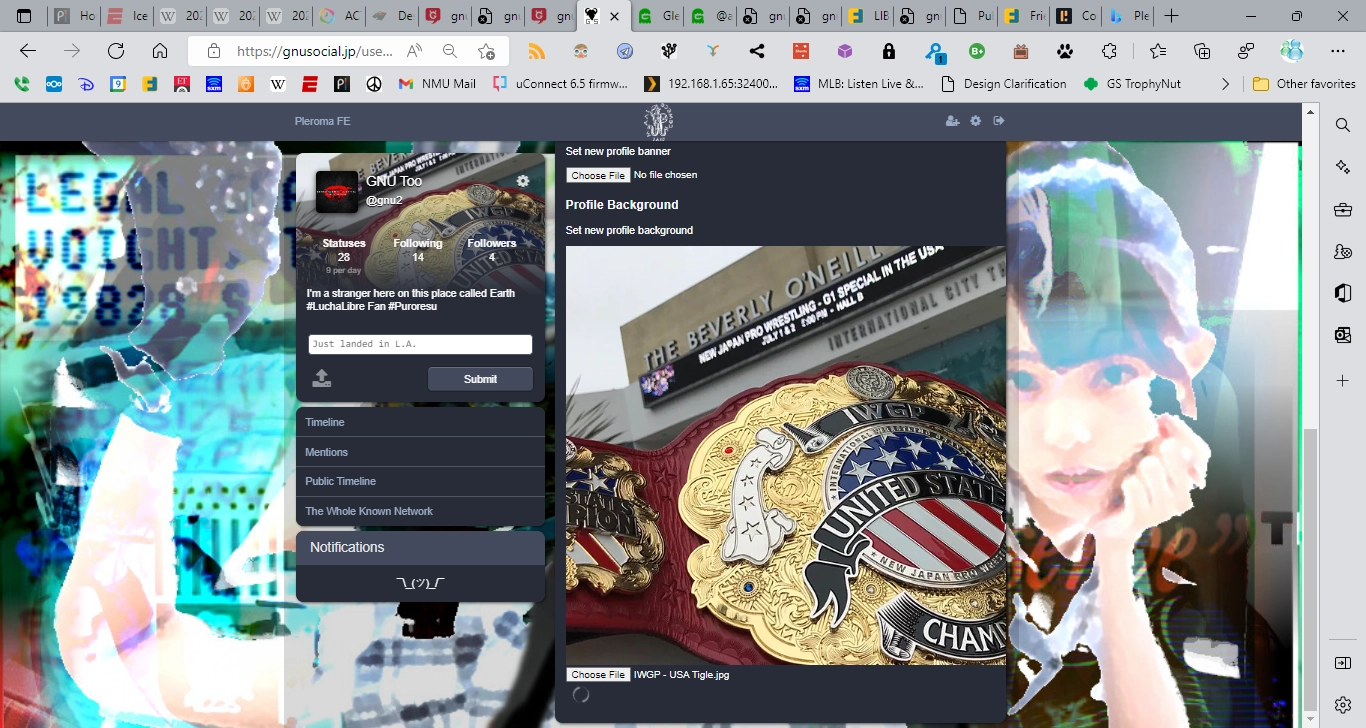Open Search in the Edge sidebar
Screen dimensions: 1366x728
click(x=1343, y=125)
